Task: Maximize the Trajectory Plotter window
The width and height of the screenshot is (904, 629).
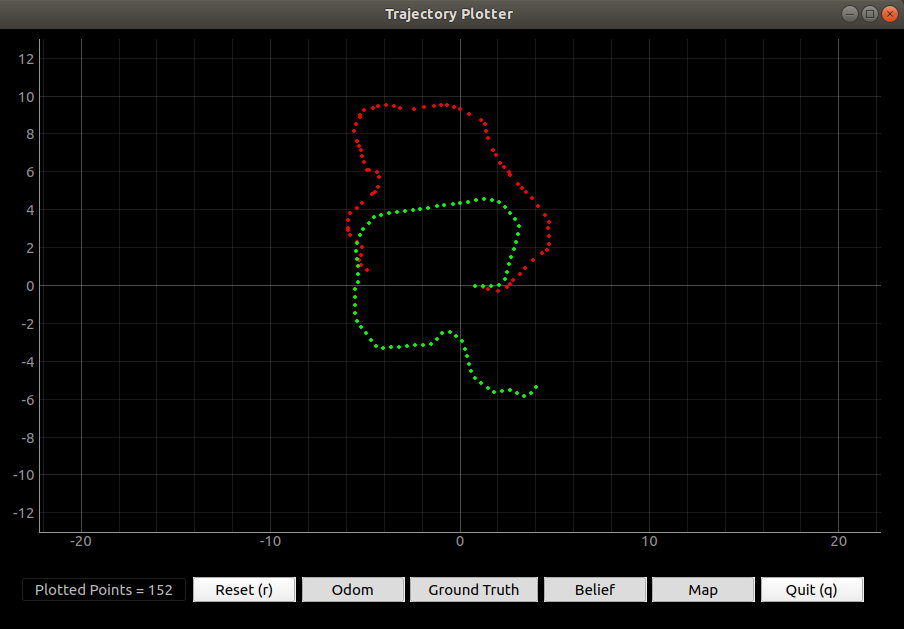Action: click(x=870, y=14)
